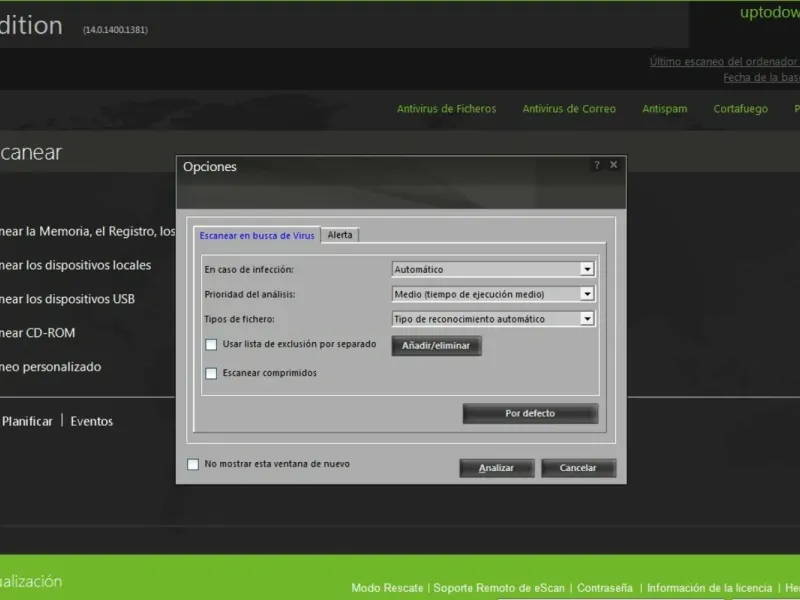
Task: Open the Prioridad del análisis dropdown
Action: point(587,294)
